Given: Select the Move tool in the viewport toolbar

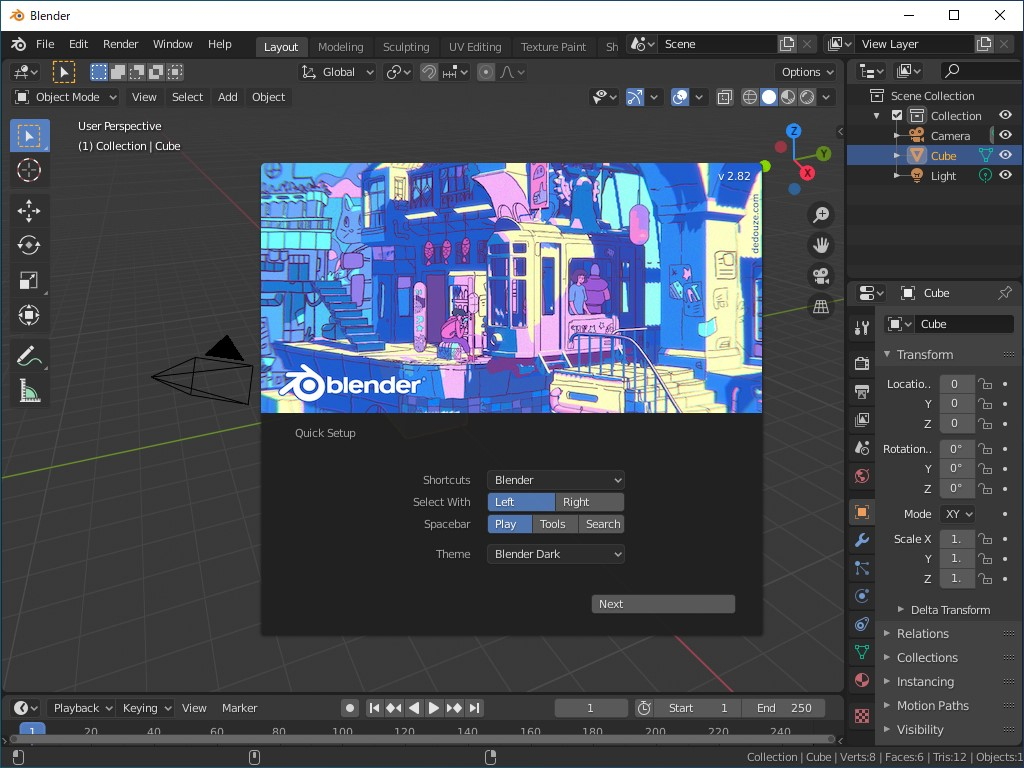Looking at the screenshot, I should (29, 210).
